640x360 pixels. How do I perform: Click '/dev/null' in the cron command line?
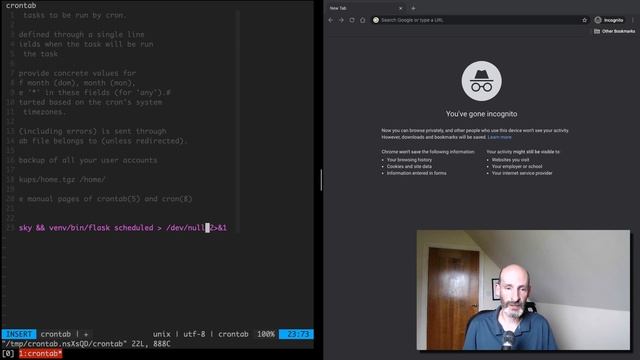click(185, 228)
